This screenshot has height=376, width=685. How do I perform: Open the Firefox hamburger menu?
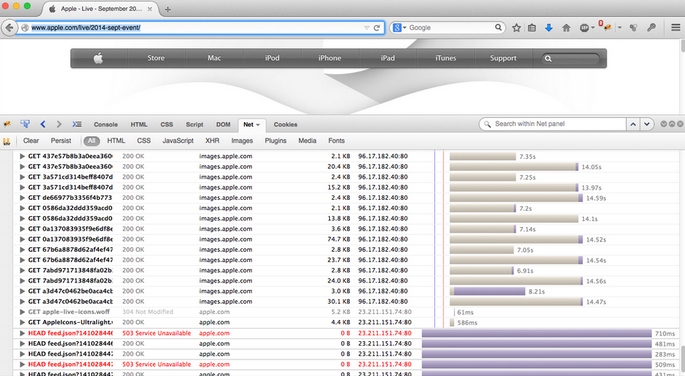[675, 28]
